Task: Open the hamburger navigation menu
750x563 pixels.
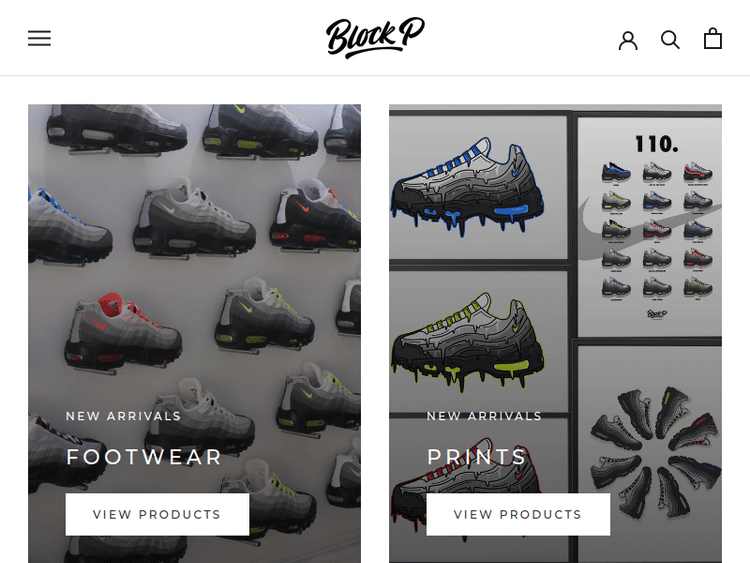Action: [39, 38]
